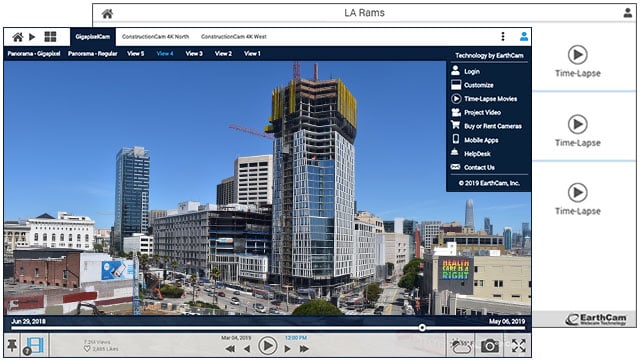640x360 pixels.
Task: Click the Contact Us envelope icon
Action: (455, 167)
